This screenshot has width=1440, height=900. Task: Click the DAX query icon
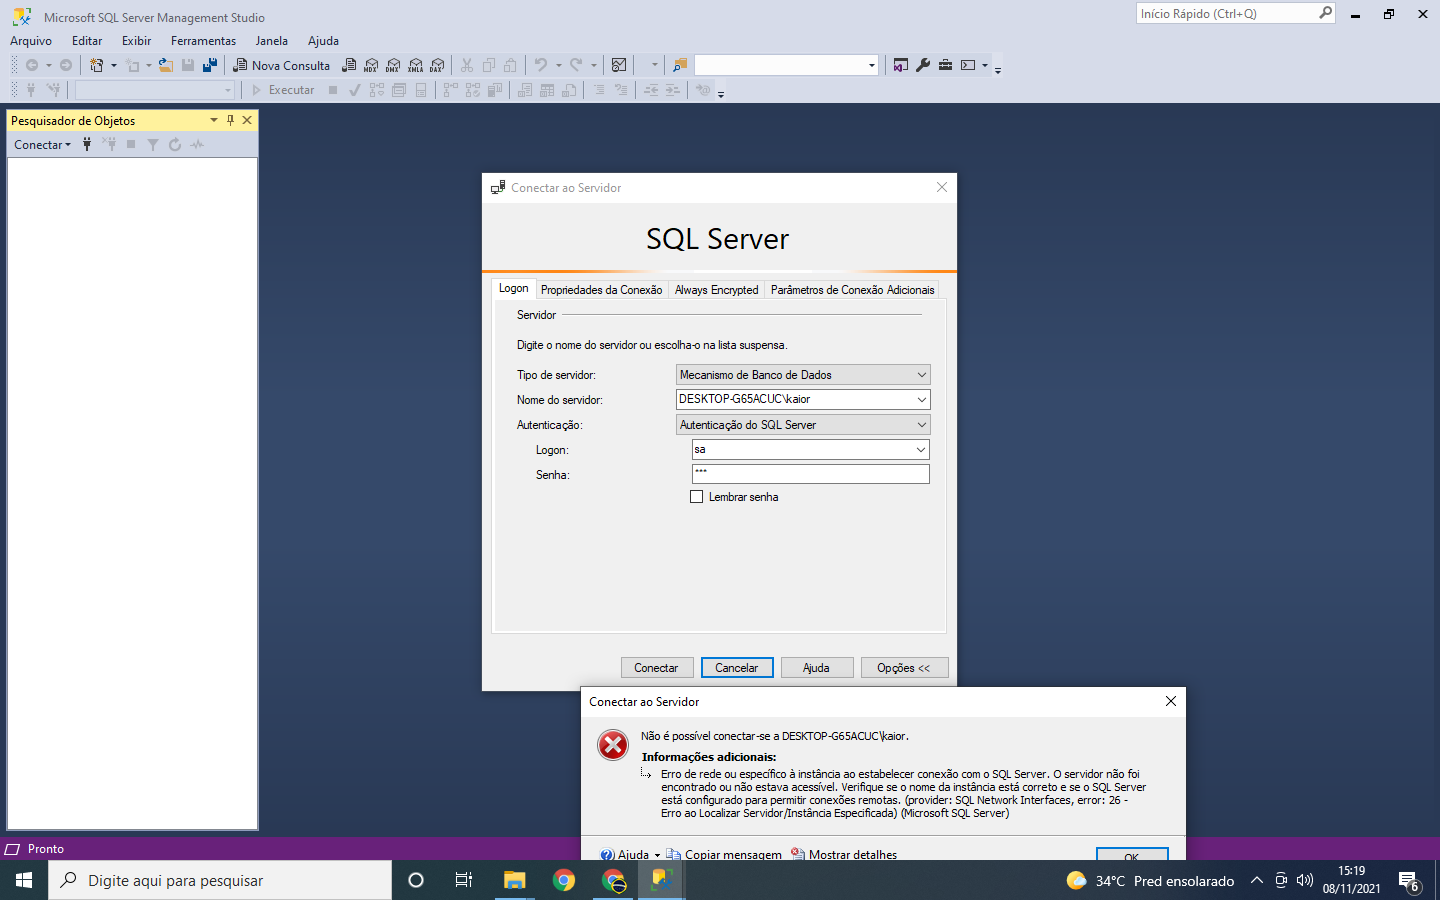pos(437,65)
